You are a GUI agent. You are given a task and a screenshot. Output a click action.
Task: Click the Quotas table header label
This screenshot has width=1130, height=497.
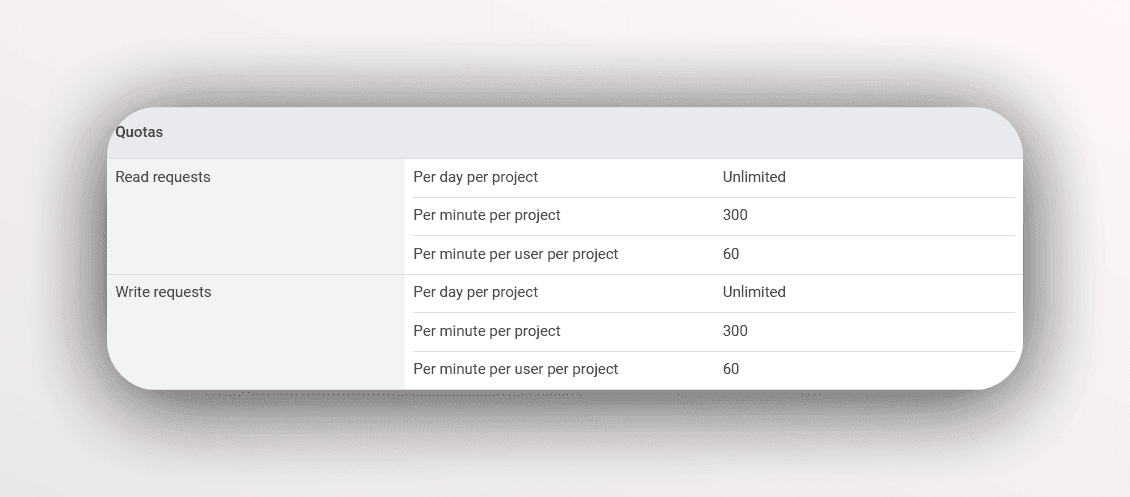coord(139,132)
